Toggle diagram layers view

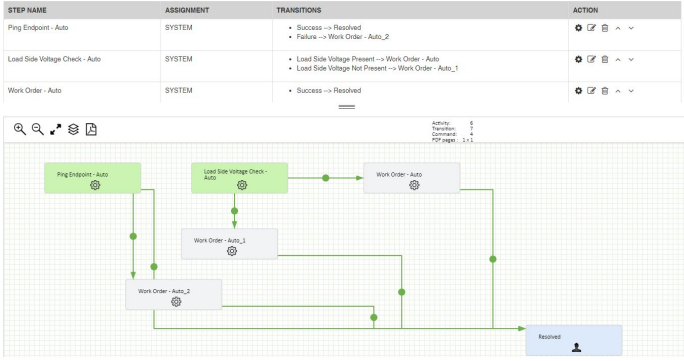click(73, 129)
